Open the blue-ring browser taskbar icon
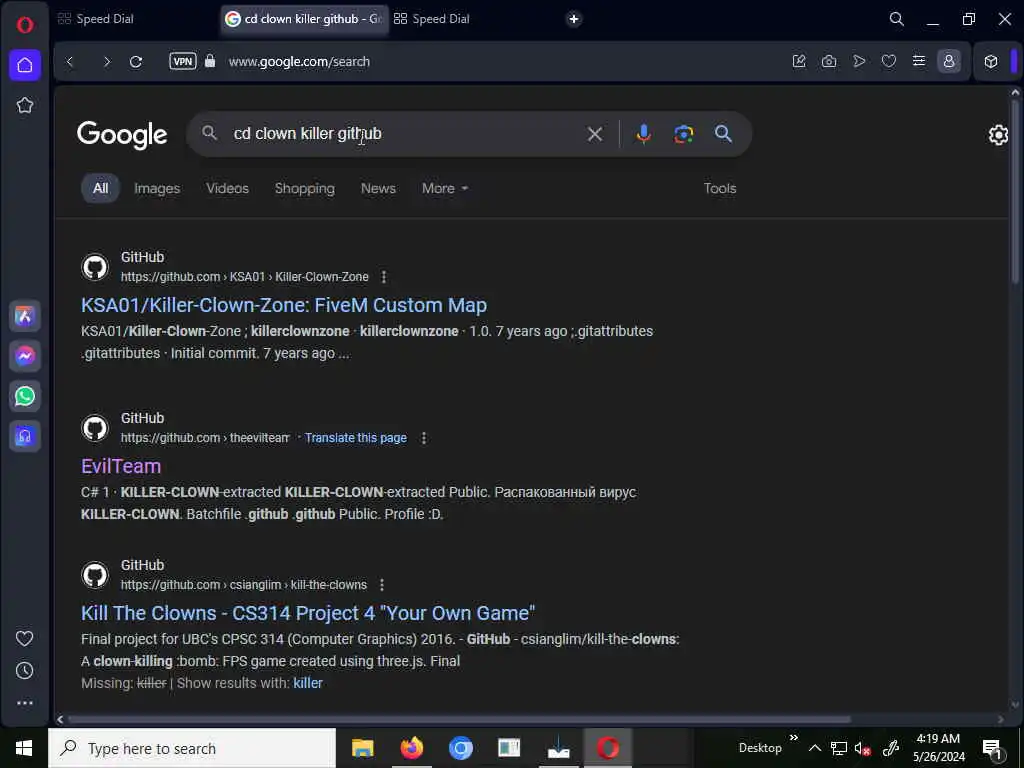This screenshot has height=768, width=1024. pyautogui.click(x=460, y=748)
